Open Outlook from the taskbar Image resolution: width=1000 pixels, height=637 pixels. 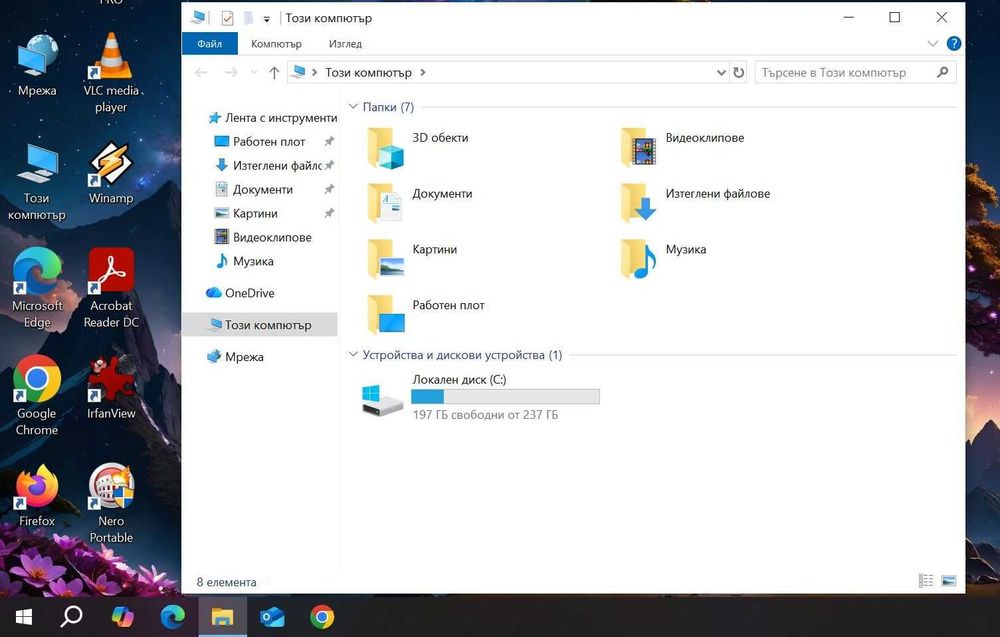(x=272, y=617)
